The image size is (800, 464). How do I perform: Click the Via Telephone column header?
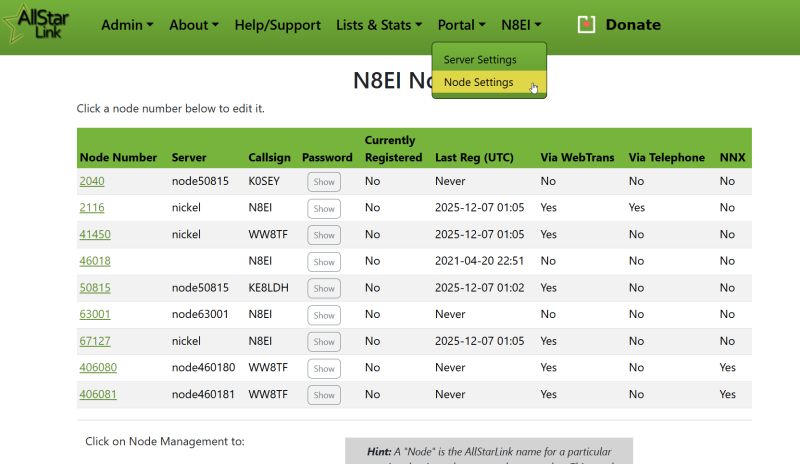[666, 157]
